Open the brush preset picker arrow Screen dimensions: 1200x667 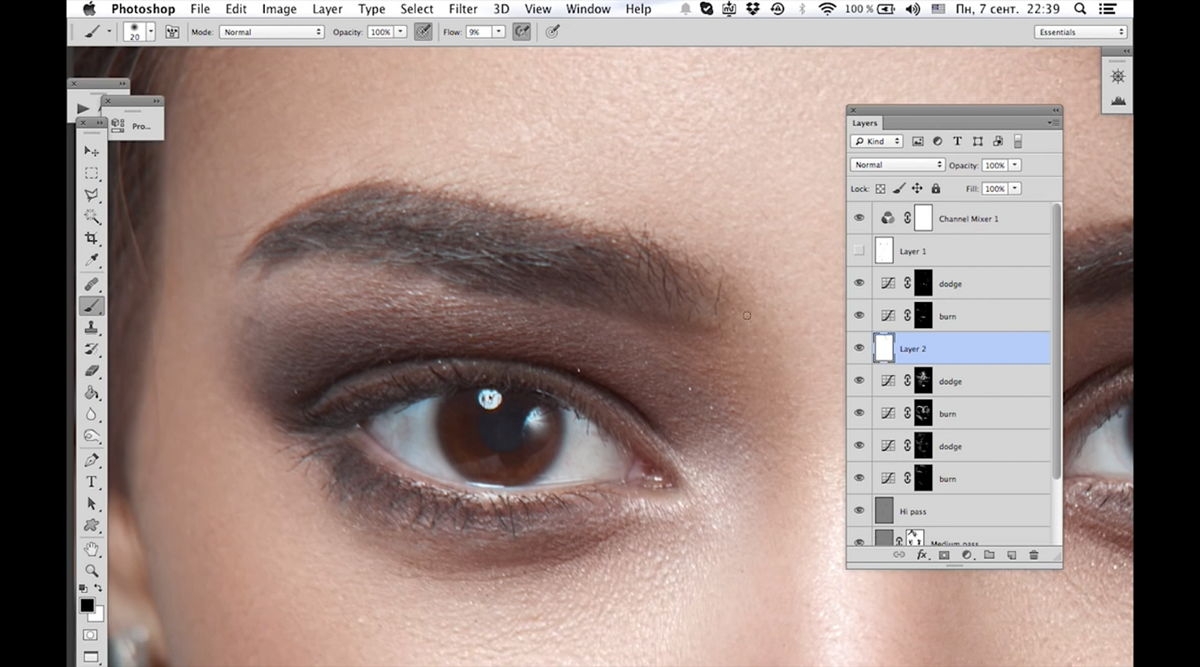point(151,32)
